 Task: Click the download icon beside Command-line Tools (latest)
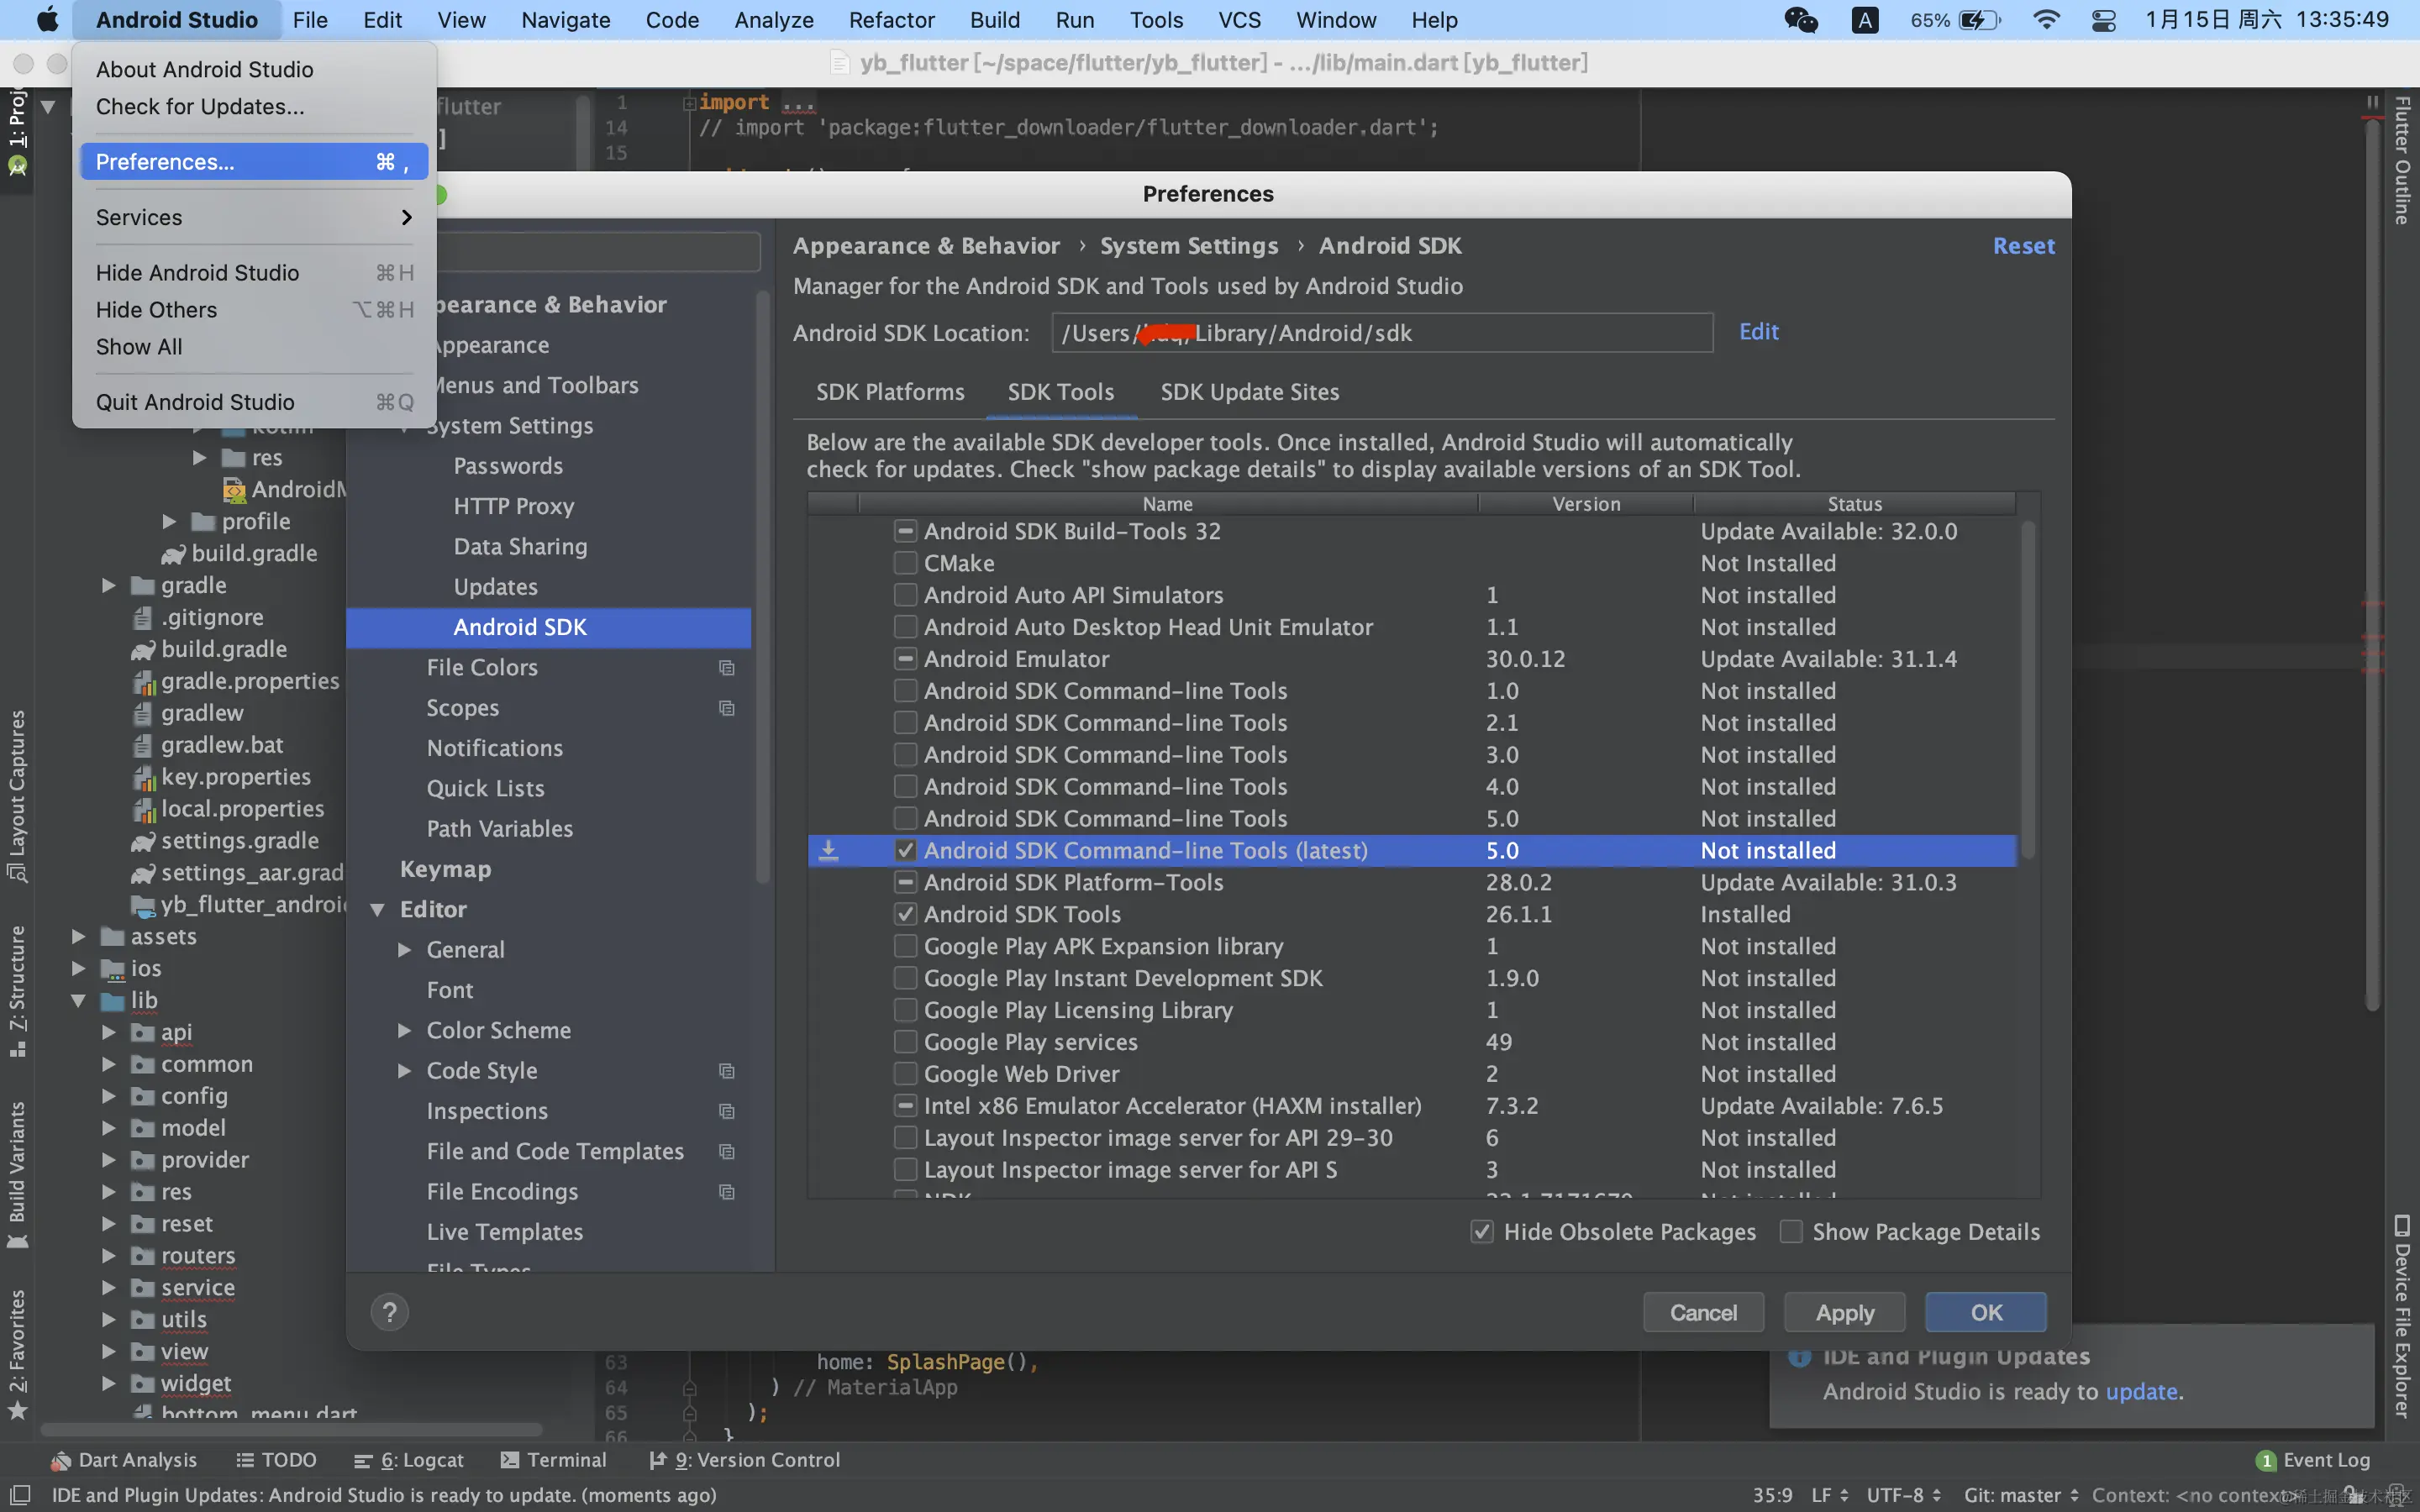tap(828, 851)
